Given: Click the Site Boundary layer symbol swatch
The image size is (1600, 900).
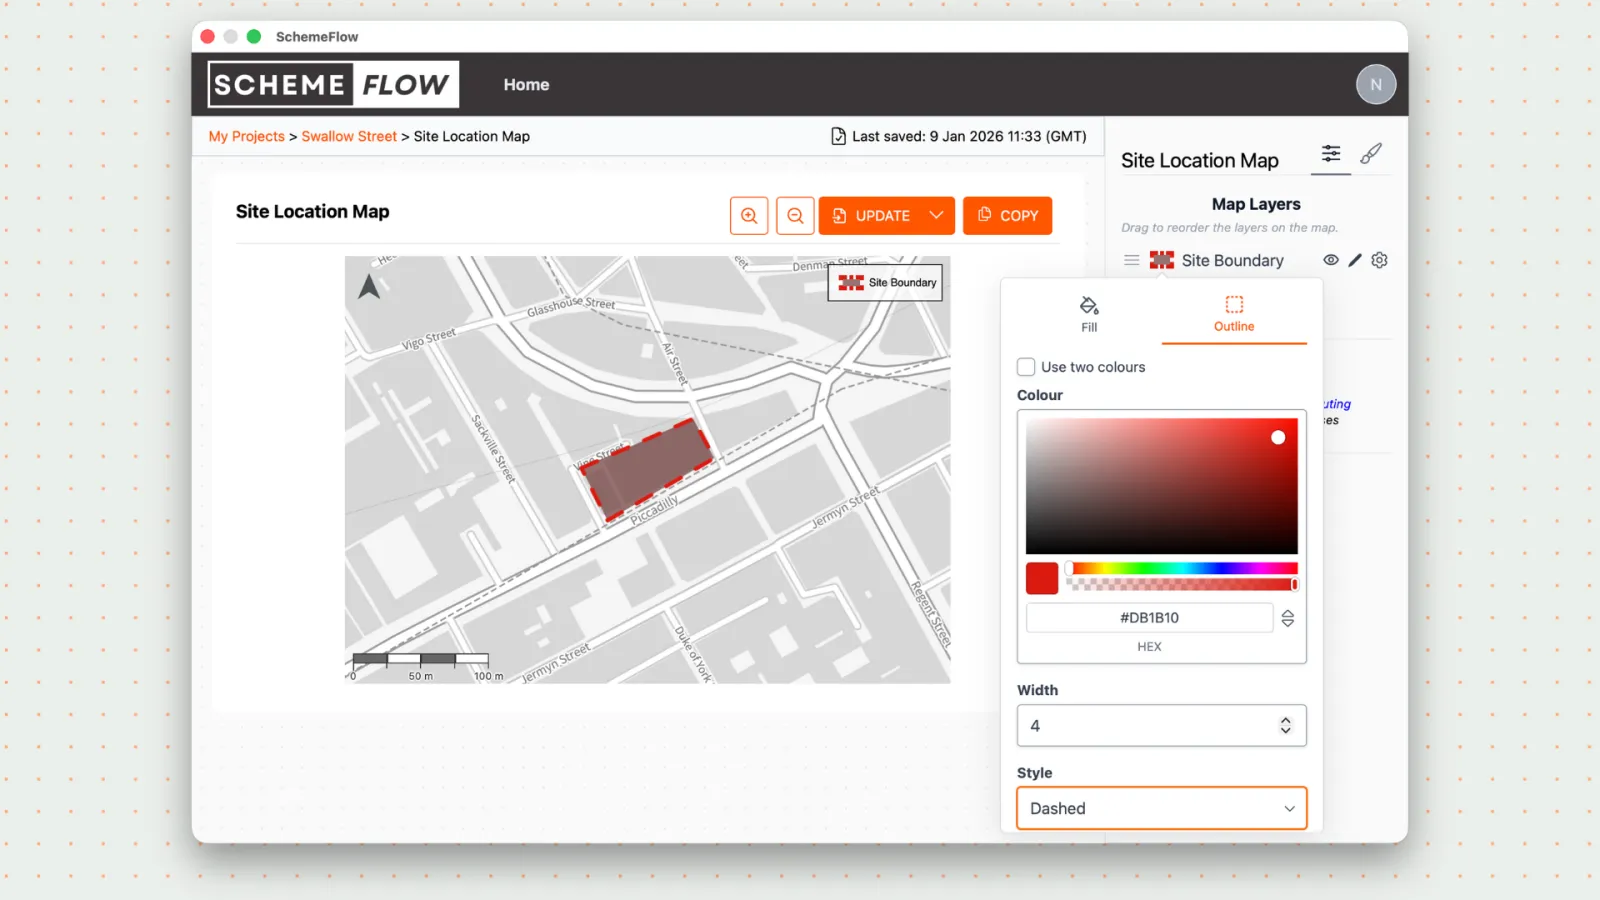Looking at the screenshot, I should [x=1162, y=260].
